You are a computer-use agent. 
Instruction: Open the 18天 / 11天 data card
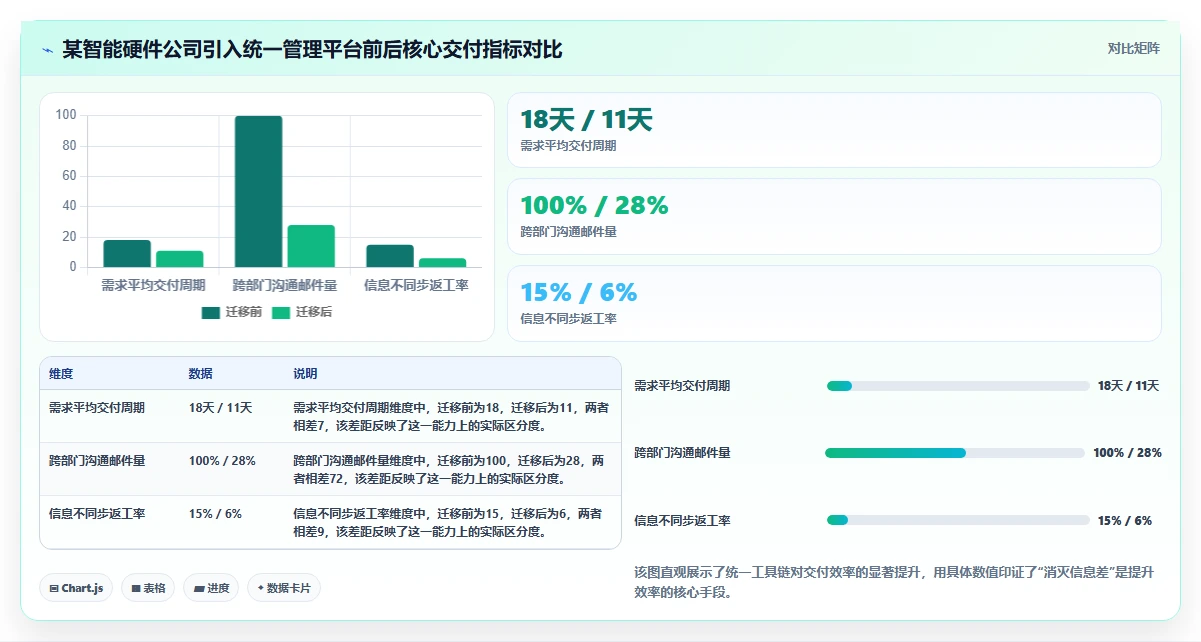click(x=834, y=130)
